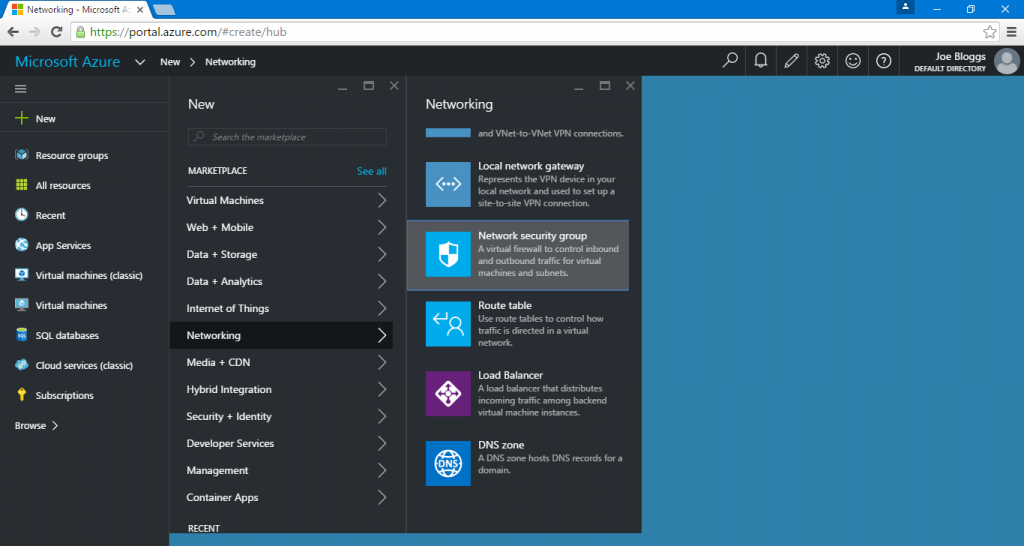Open Load Balancer title text
The height and width of the screenshot is (546, 1024).
[510, 376]
